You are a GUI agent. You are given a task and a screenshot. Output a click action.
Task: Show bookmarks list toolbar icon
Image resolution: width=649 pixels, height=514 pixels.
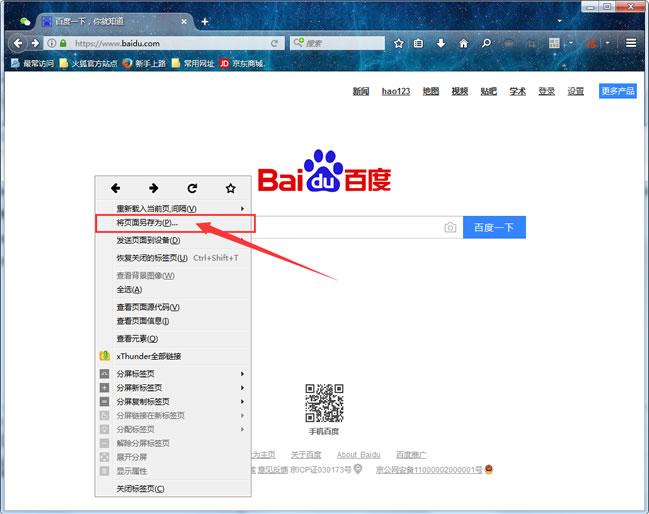pos(418,43)
